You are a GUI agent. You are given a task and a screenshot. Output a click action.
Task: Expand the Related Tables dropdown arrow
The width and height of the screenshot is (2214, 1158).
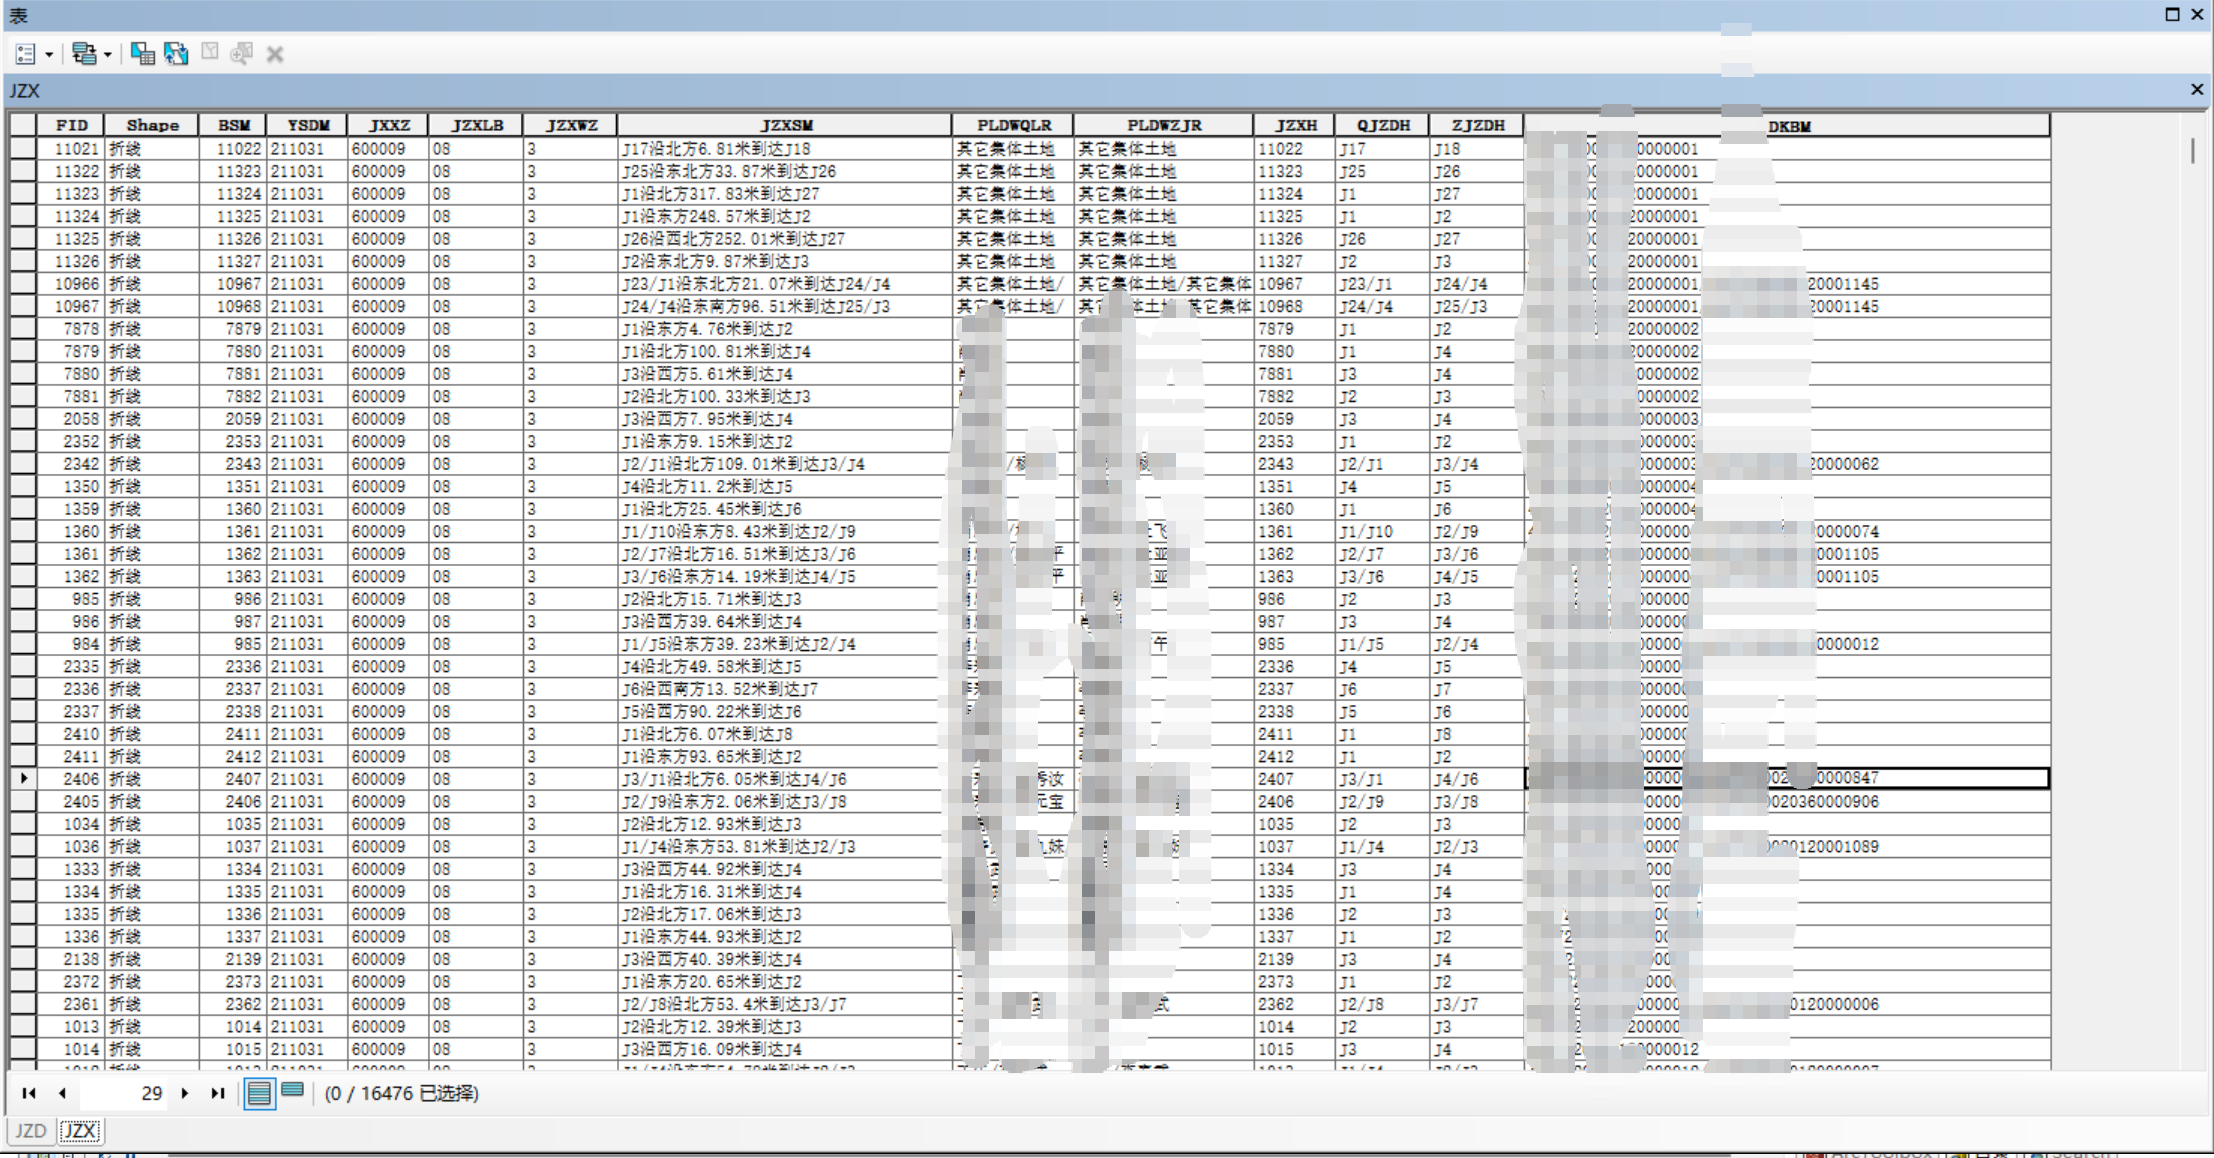pos(107,55)
